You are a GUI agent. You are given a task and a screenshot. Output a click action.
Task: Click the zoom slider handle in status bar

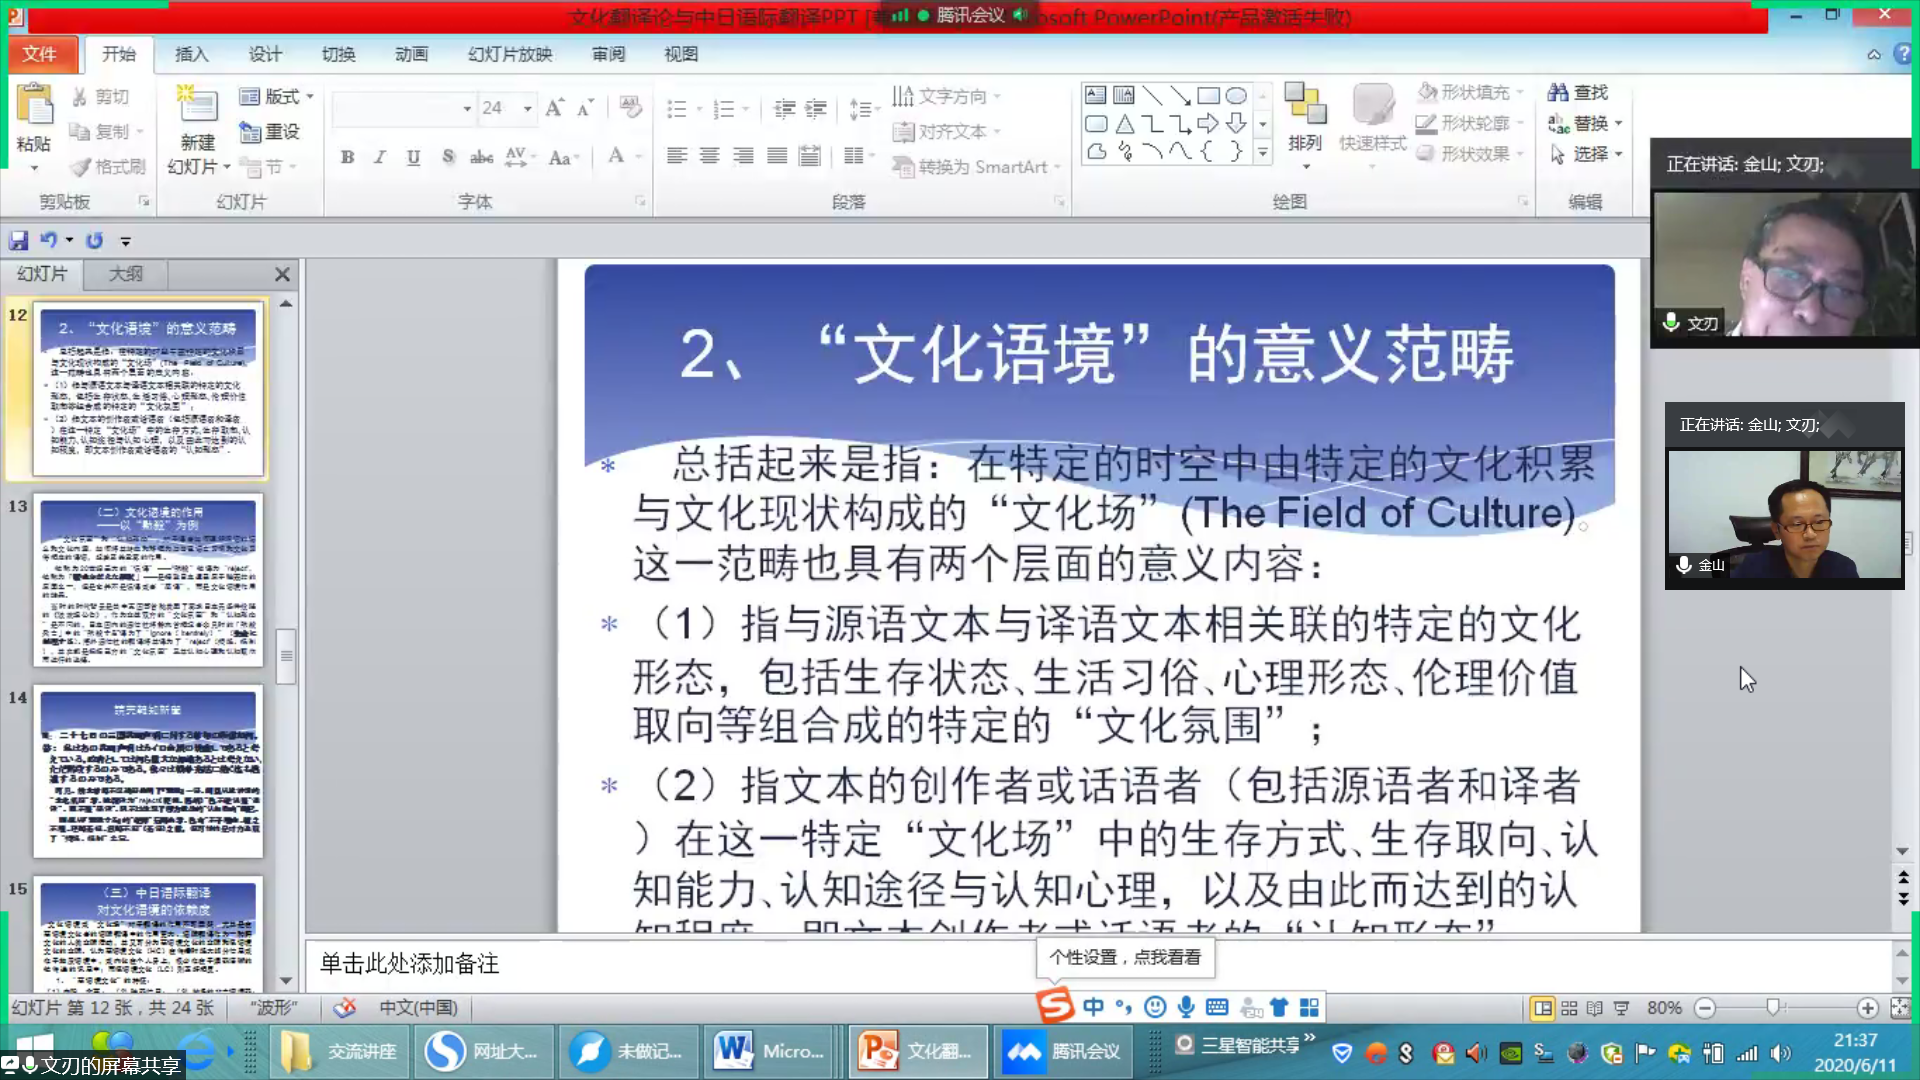pyautogui.click(x=1773, y=1008)
